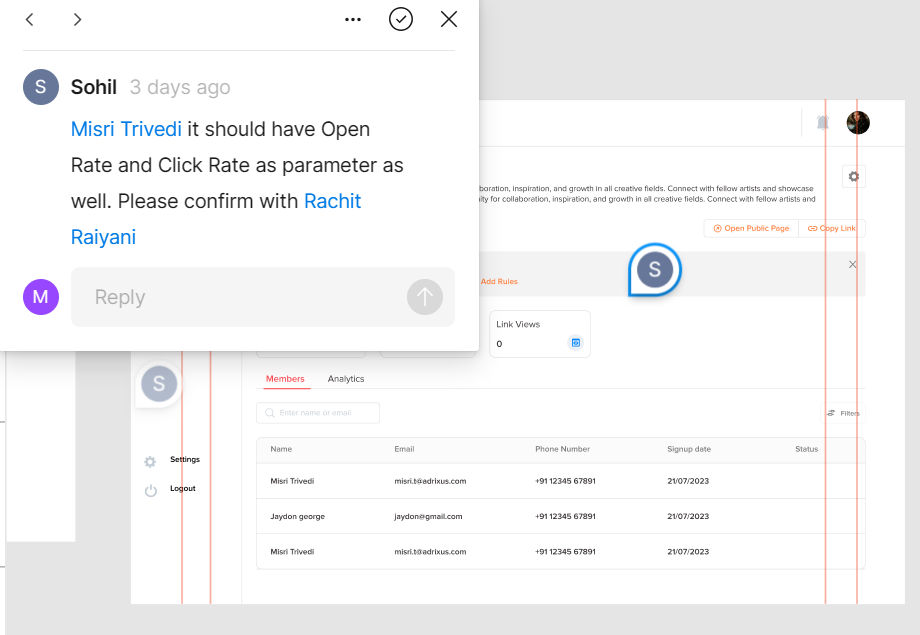Close the comment thread popup
Viewport: 920px width, 635px height.
(x=449, y=20)
